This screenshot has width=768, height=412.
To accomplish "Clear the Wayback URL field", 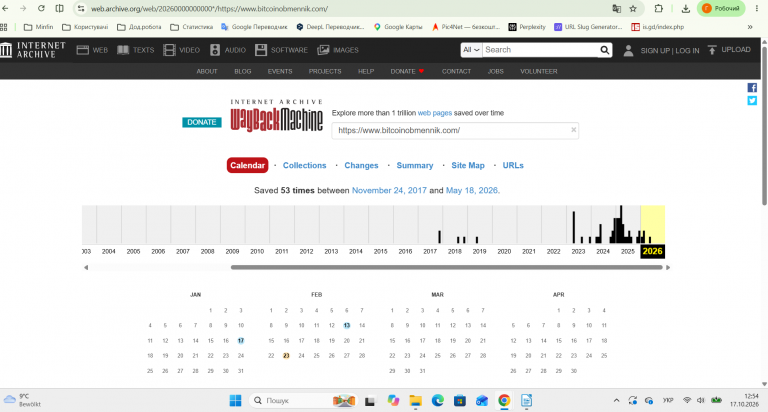I will click(x=574, y=130).
